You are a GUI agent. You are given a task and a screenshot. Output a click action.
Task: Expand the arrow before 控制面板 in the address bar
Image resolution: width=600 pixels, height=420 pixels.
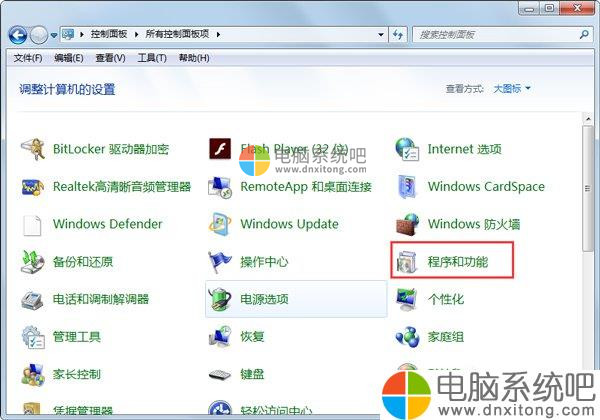pyautogui.click(x=82, y=34)
